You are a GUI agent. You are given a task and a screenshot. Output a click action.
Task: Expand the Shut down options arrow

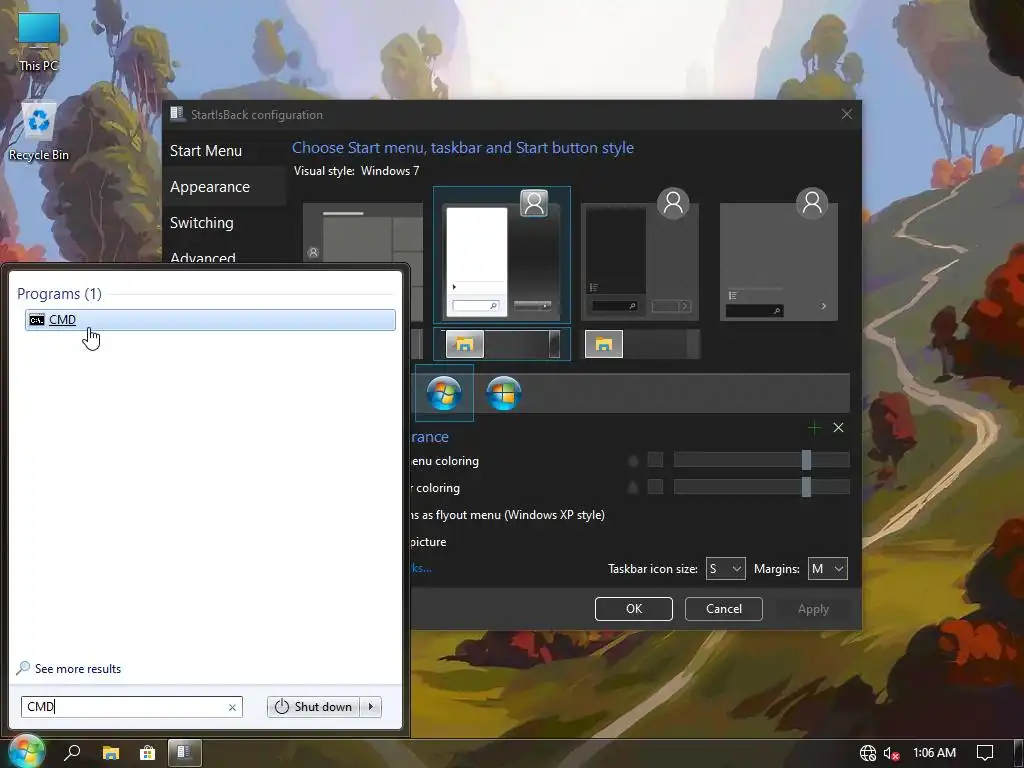(371, 707)
